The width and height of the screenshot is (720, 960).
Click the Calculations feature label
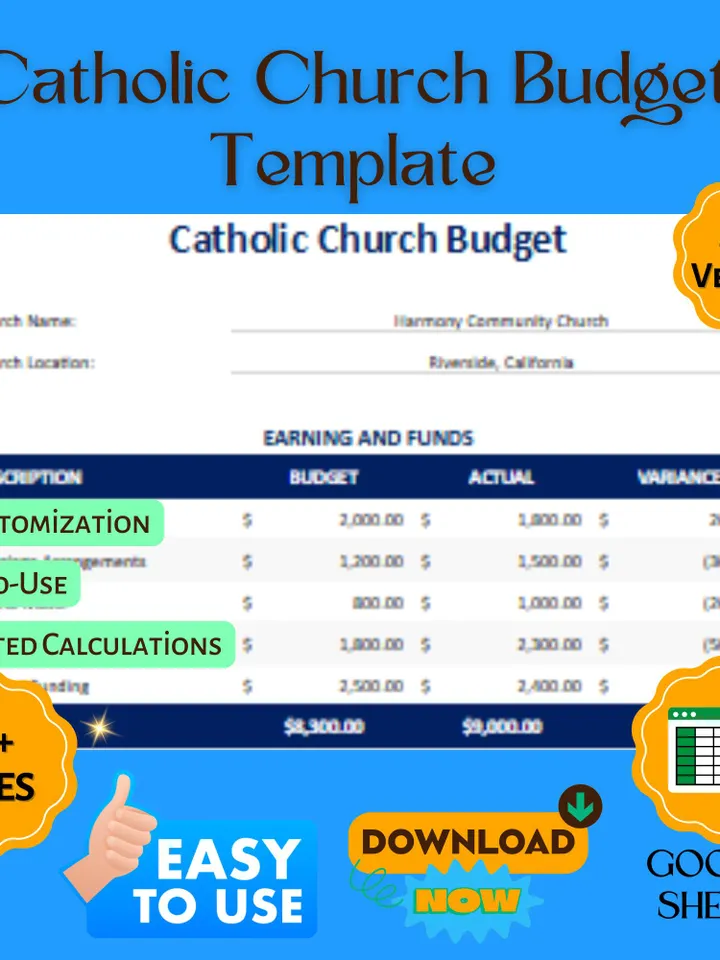tap(118, 645)
